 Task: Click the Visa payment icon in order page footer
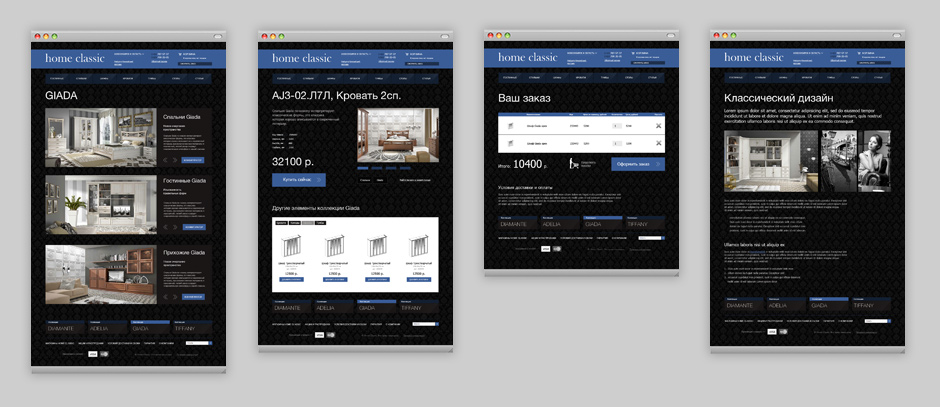pos(545,248)
